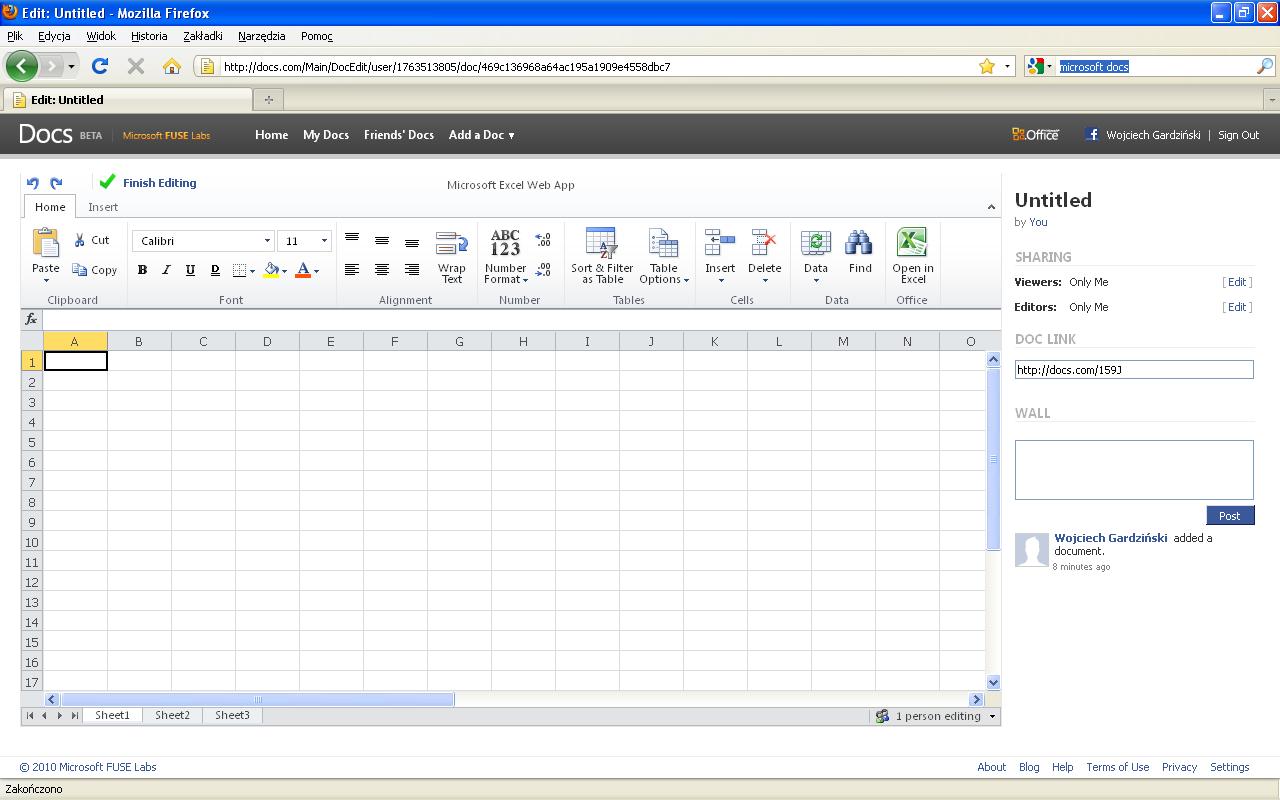Underline the cell text
1280x800 pixels.
pos(190,270)
